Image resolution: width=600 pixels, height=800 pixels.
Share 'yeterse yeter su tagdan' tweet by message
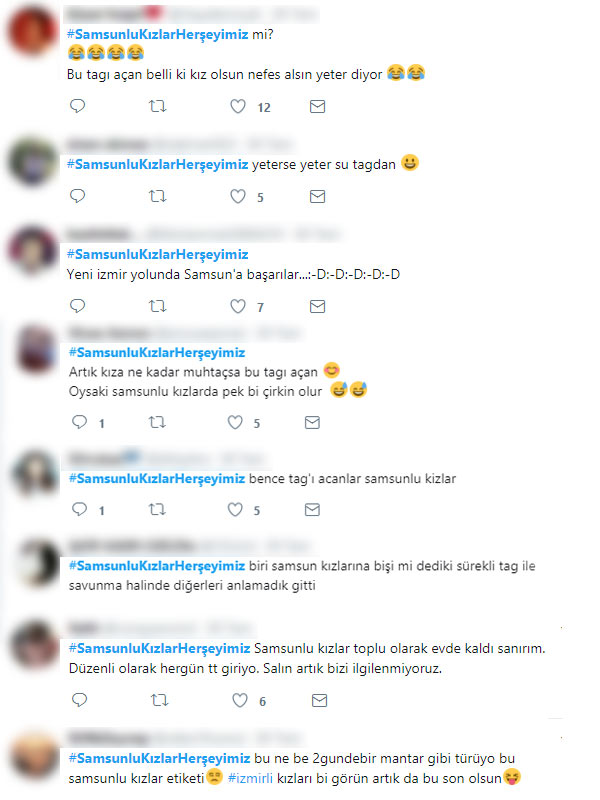[x=317, y=196]
